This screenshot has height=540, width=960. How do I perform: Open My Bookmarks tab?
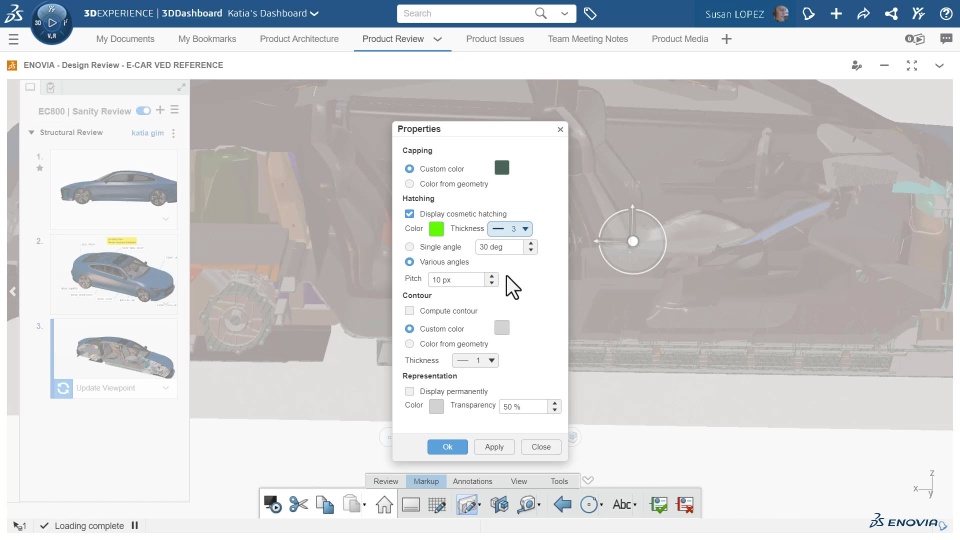coord(207,39)
